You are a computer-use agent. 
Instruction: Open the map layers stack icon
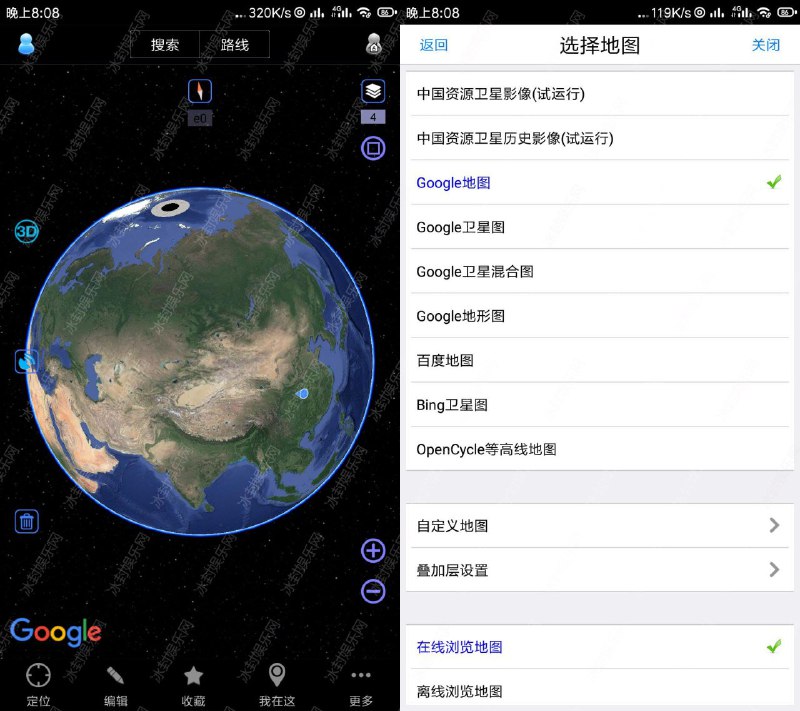(x=373, y=91)
